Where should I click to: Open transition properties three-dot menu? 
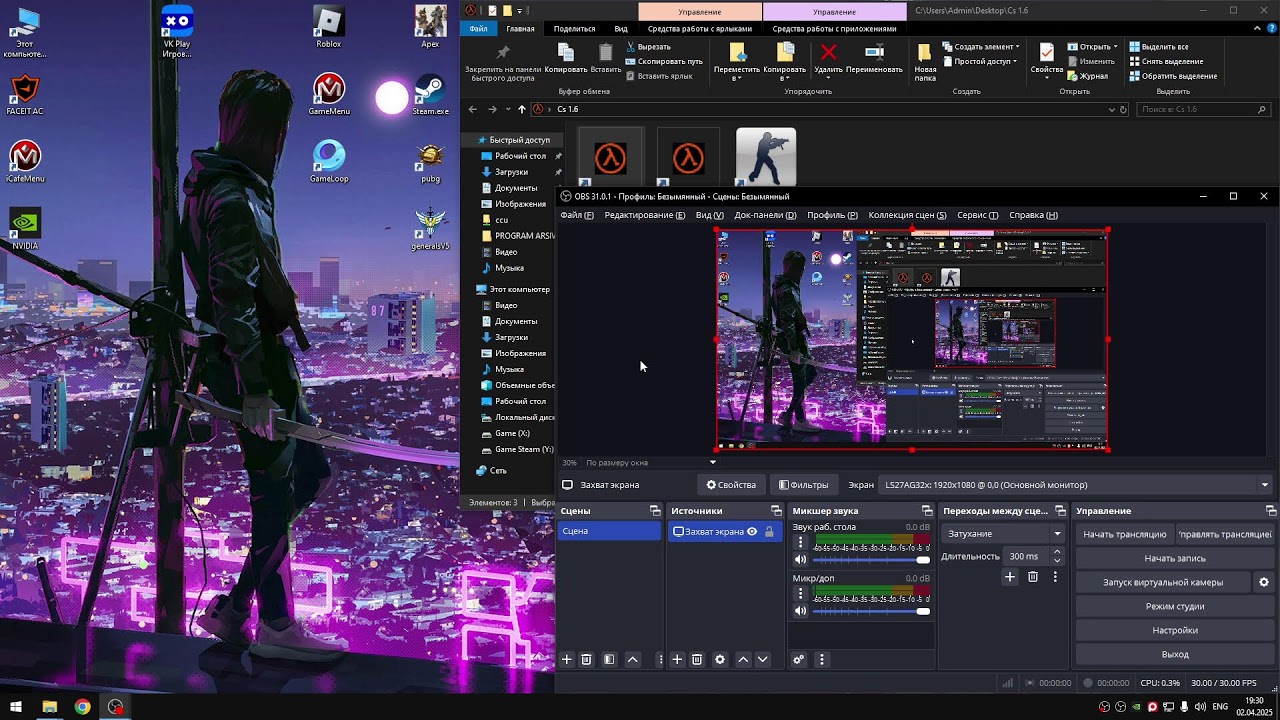1055,577
